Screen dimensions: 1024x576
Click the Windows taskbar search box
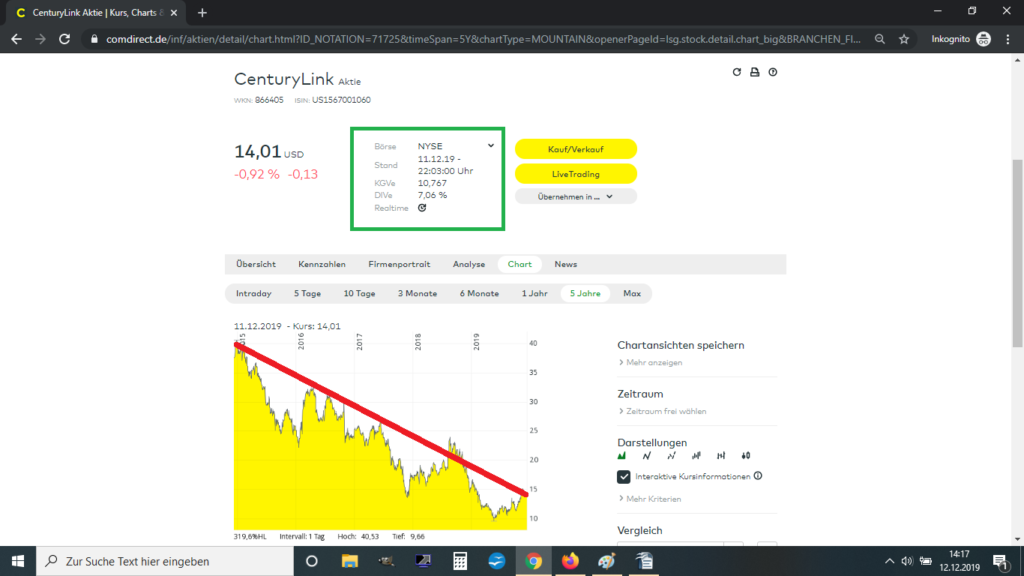point(165,561)
